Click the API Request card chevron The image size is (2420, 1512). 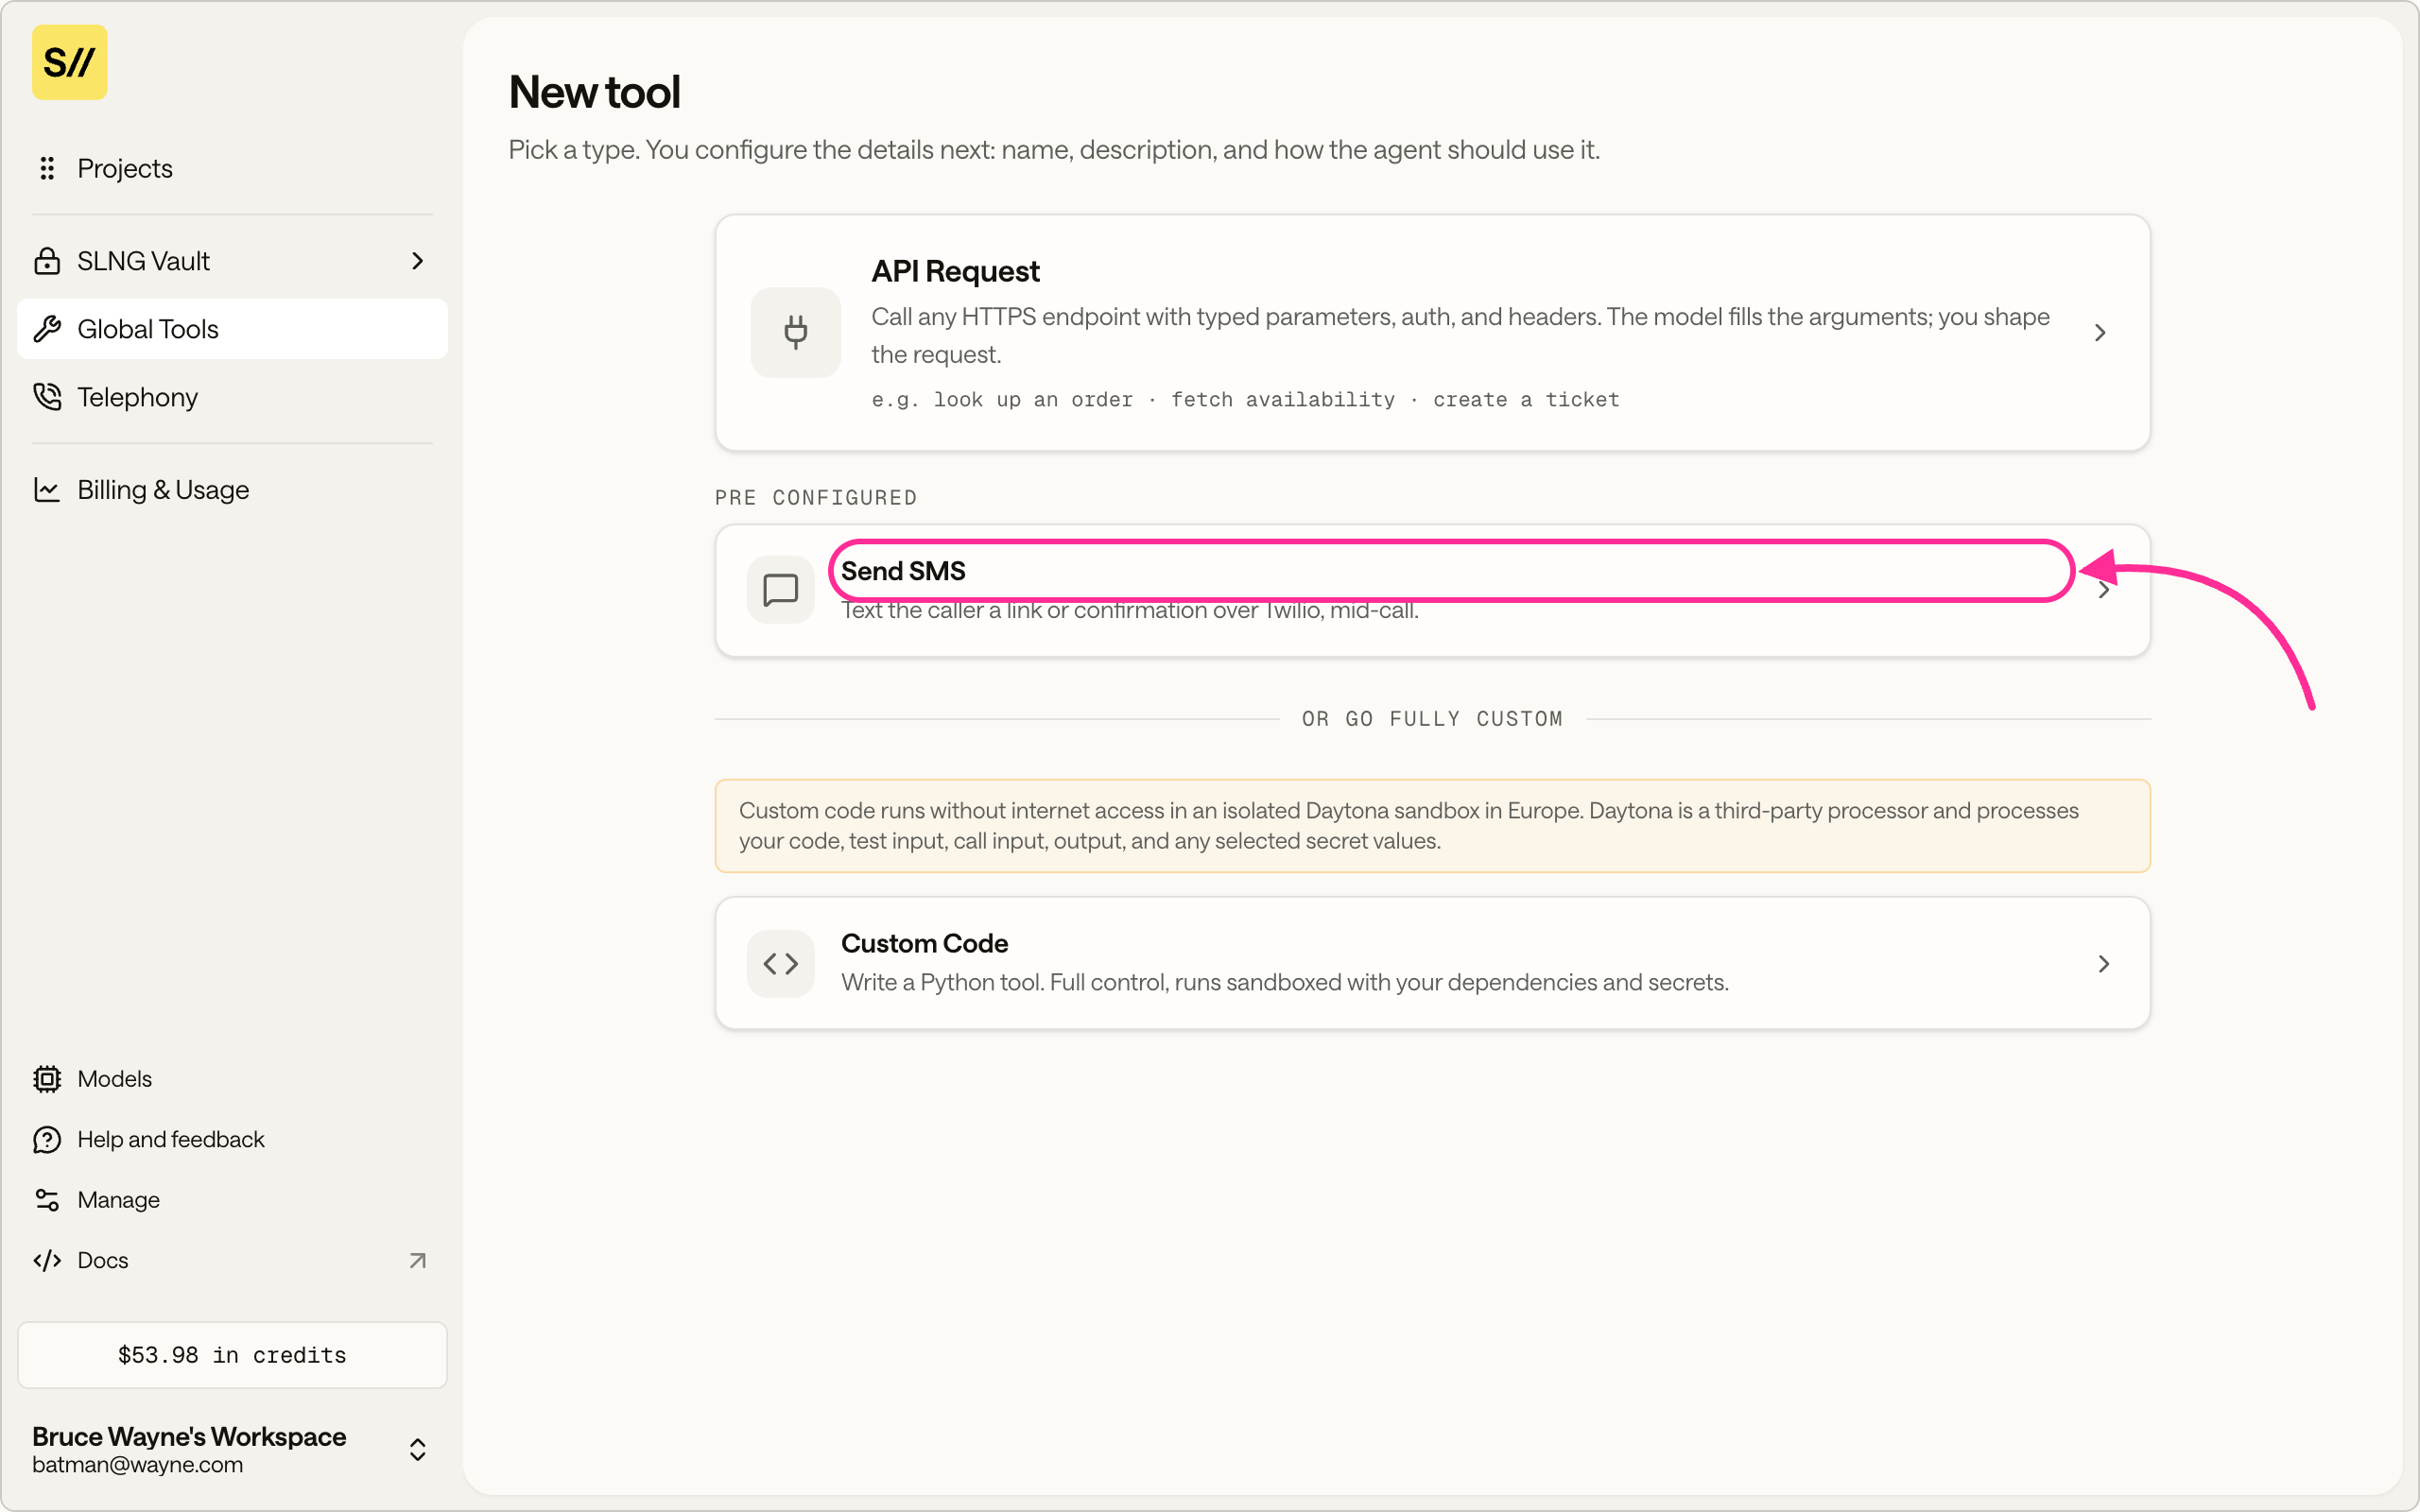tap(2100, 332)
